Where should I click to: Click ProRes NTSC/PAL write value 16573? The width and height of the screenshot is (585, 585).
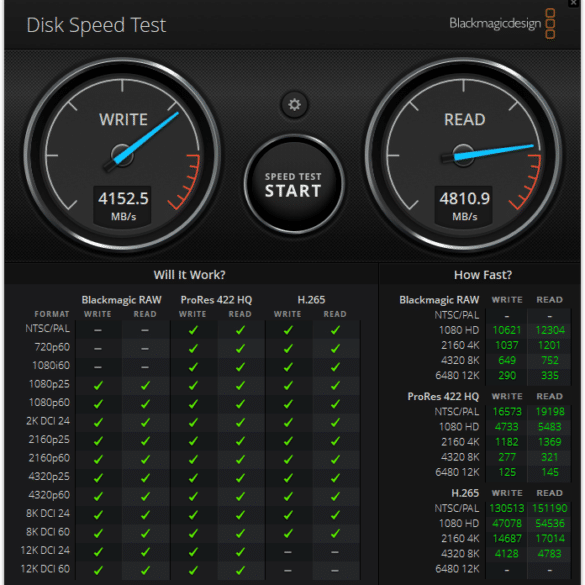[x=507, y=412]
